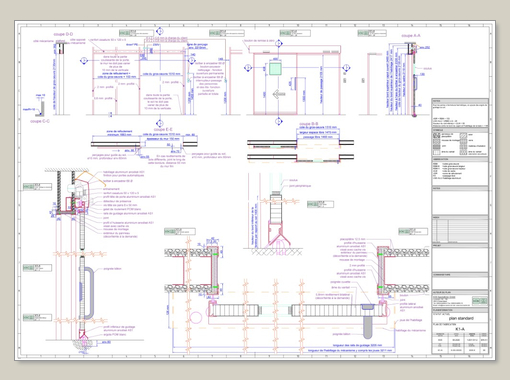
Task: Click the detail tag above the bottom-left wall section
Action: click(180, 231)
